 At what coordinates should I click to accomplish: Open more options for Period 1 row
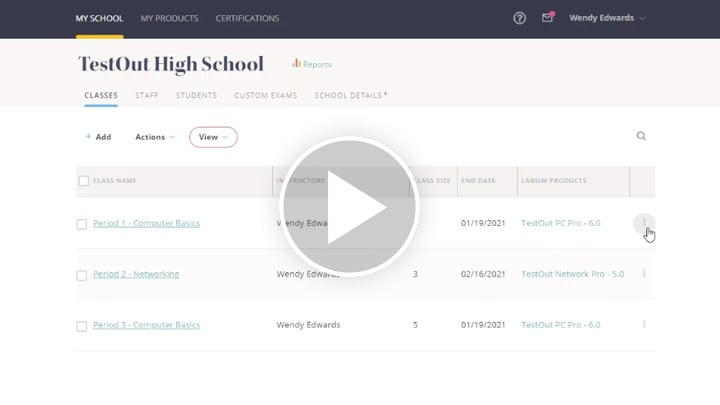644,223
